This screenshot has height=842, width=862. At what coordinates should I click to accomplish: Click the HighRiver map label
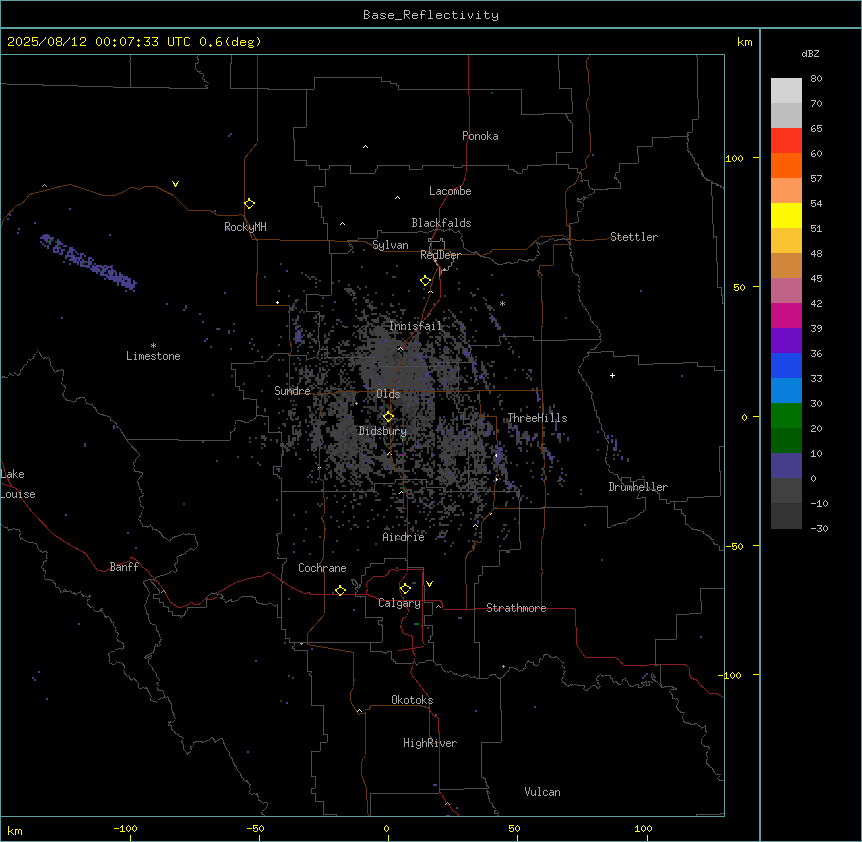coord(430,743)
